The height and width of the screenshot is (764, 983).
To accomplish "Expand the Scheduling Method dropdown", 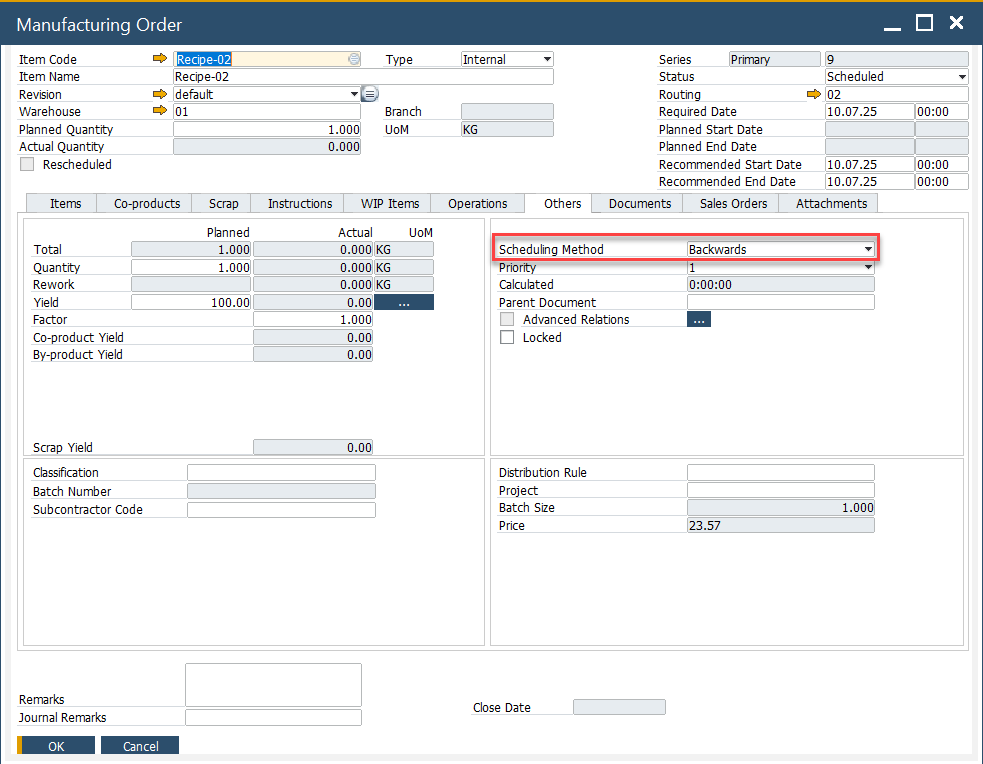I will pos(868,249).
